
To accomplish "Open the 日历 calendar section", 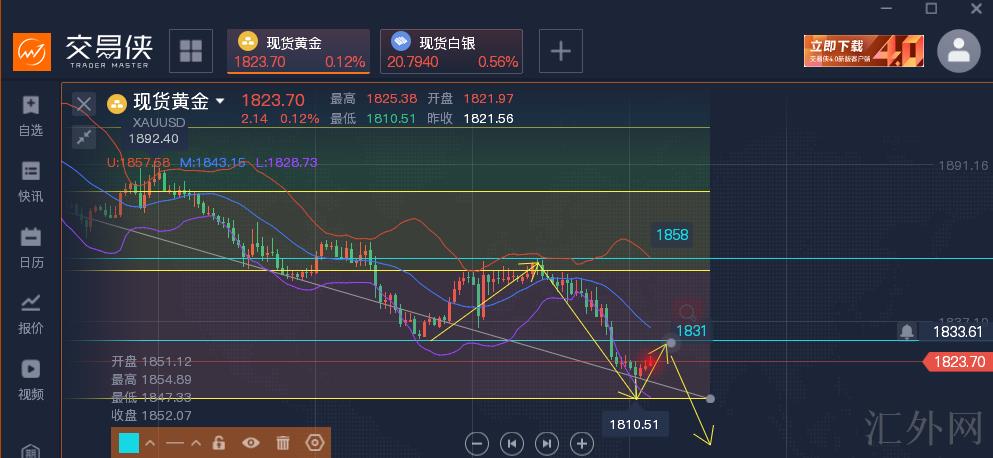I will coord(30,248).
